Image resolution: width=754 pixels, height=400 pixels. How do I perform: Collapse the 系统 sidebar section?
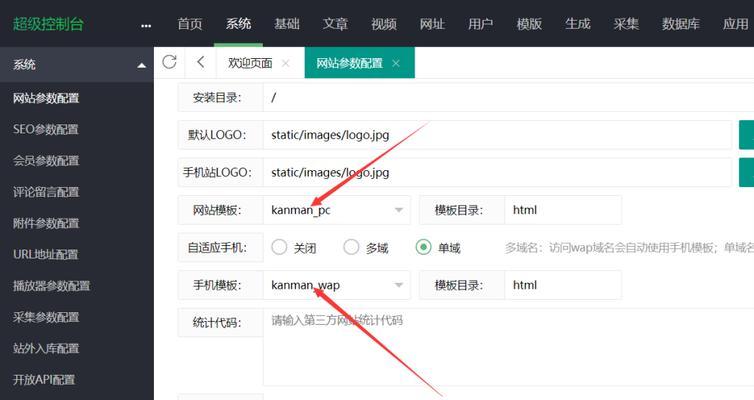(x=141, y=65)
